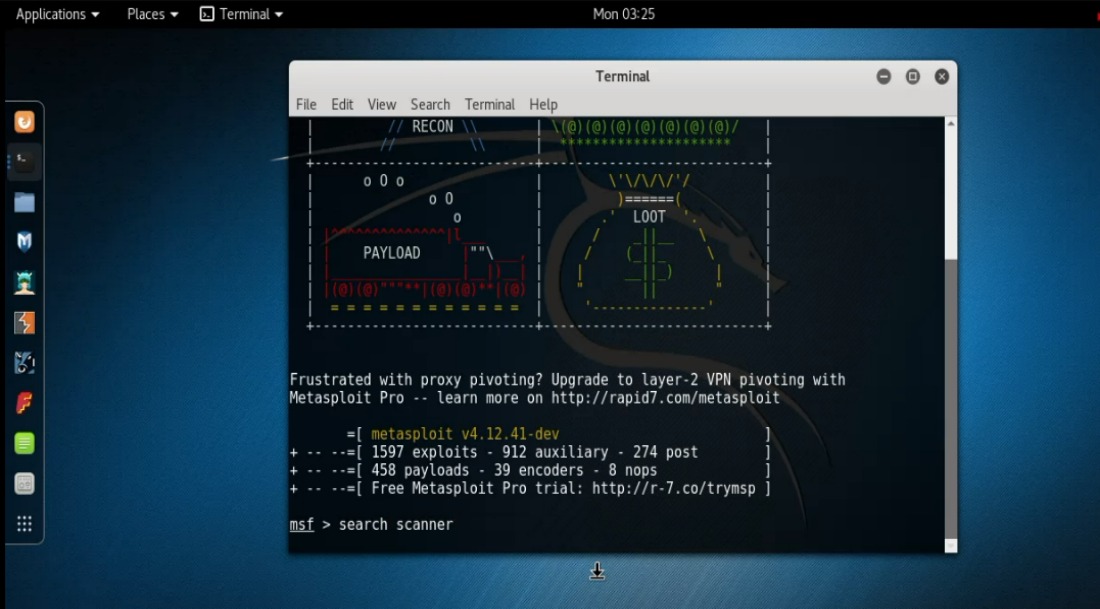Launch Firefox from the dock

tap(25, 122)
